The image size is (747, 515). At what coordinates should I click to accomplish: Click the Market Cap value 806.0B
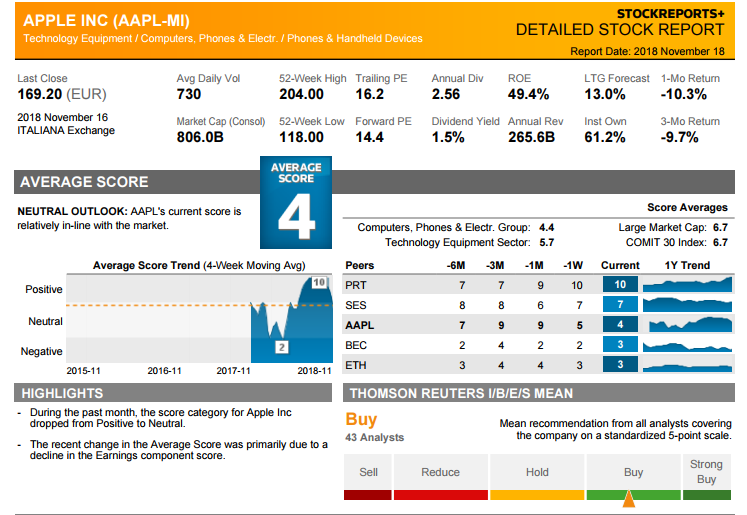pos(200,137)
